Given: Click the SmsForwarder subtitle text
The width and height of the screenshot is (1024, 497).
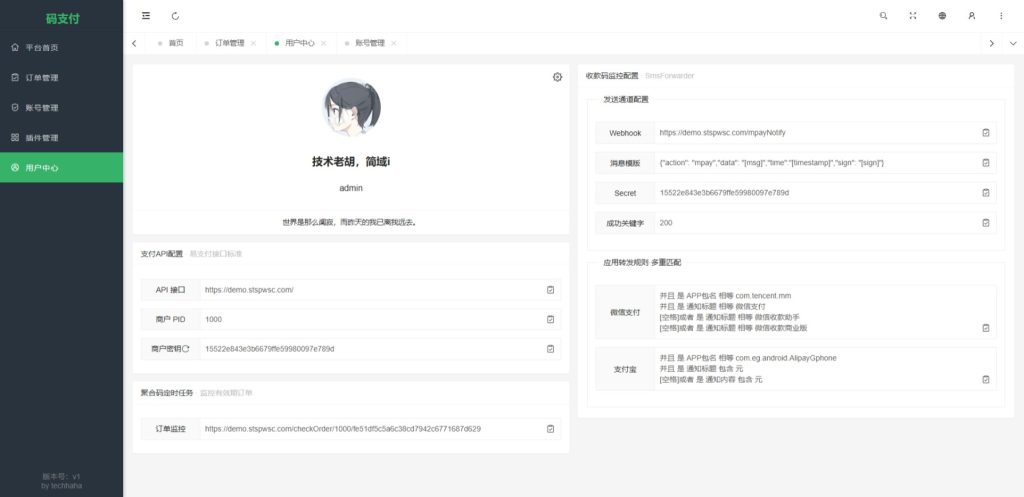Looking at the screenshot, I should click(x=669, y=76).
